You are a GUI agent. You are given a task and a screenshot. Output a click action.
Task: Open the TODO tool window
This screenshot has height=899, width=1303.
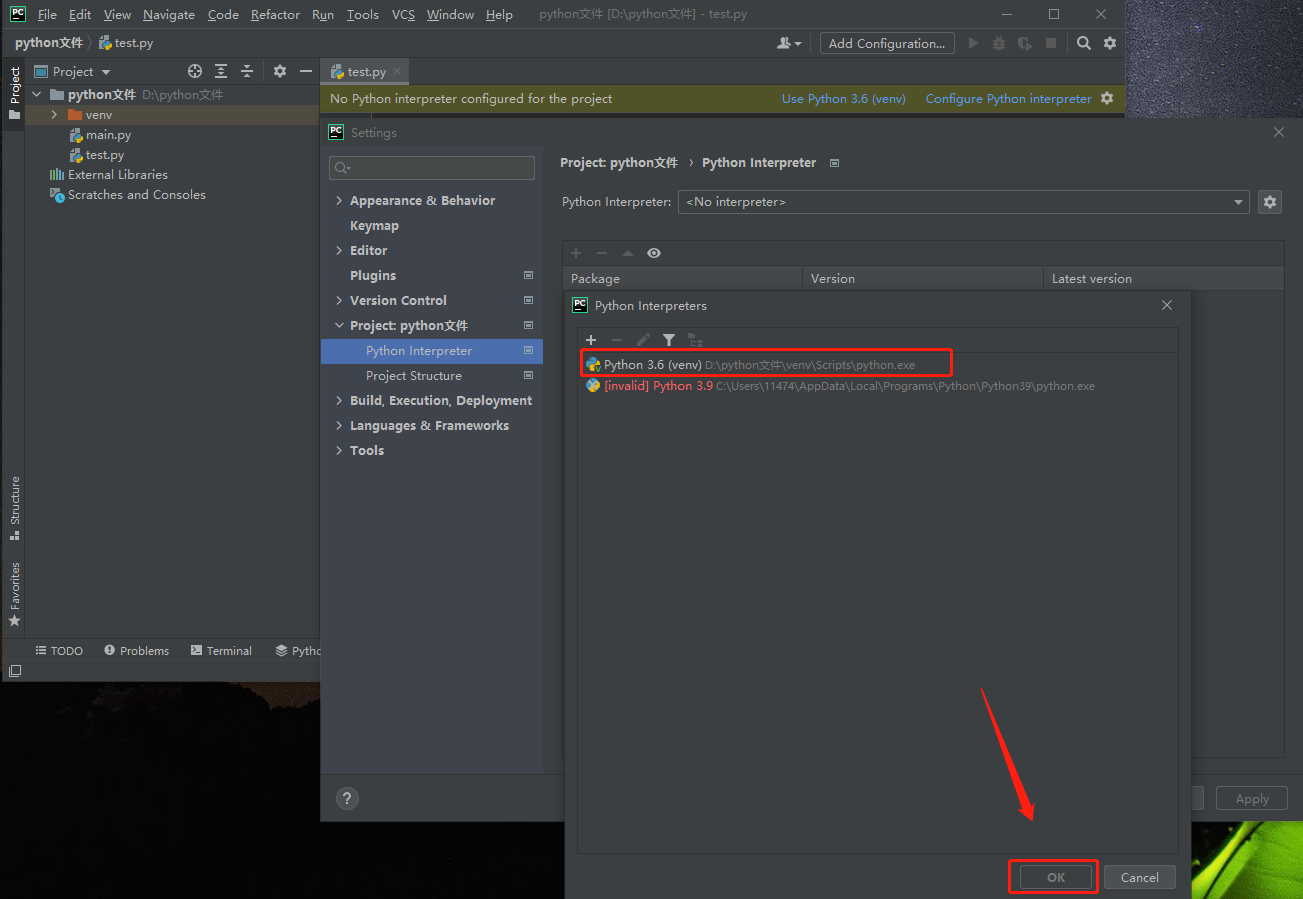[x=59, y=650]
